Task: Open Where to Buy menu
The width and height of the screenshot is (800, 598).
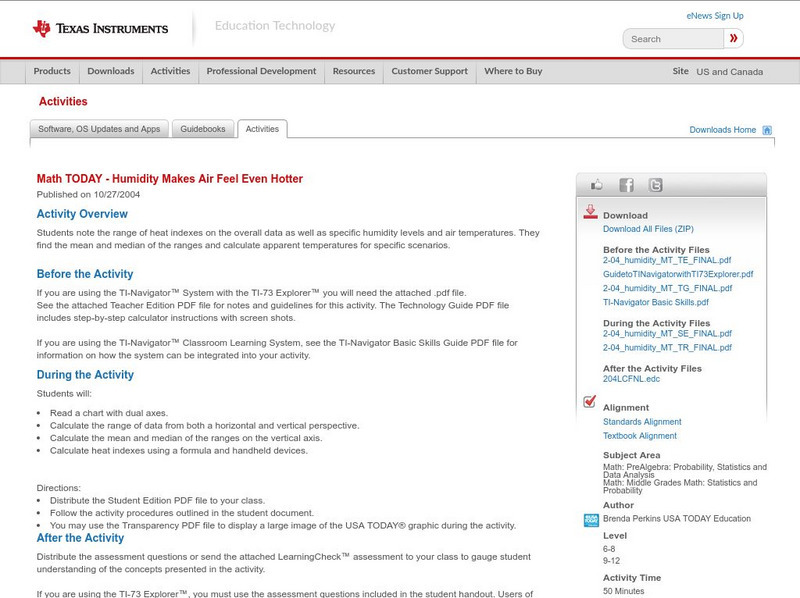Action: pyautogui.click(x=513, y=71)
